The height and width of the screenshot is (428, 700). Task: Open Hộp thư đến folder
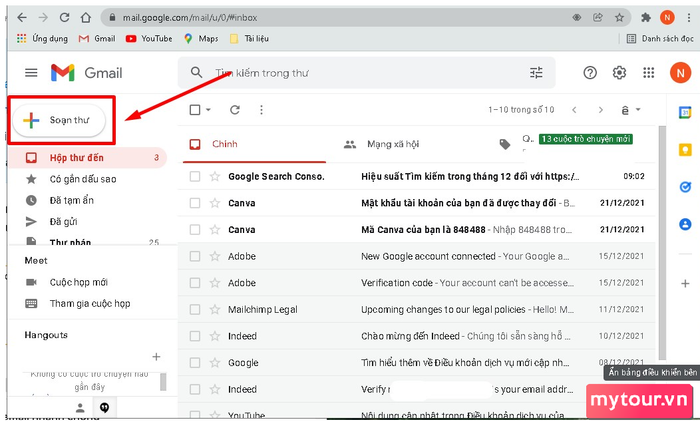(88, 158)
